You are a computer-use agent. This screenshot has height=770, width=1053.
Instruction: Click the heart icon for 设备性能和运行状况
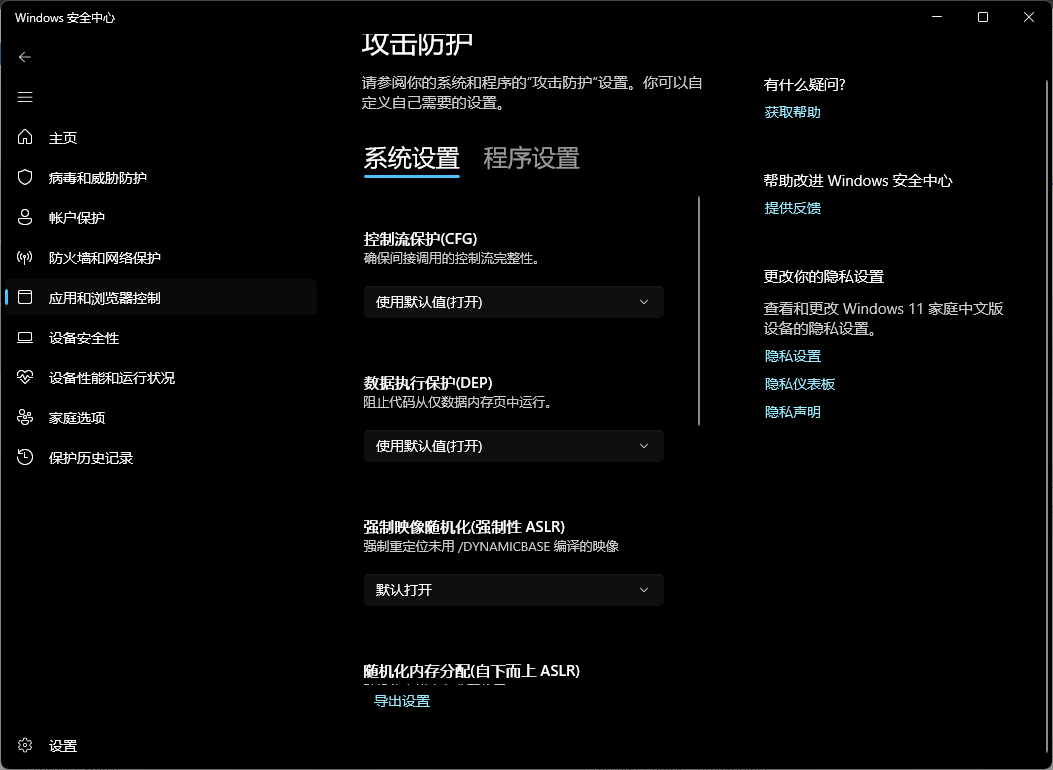[x=25, y=377]
